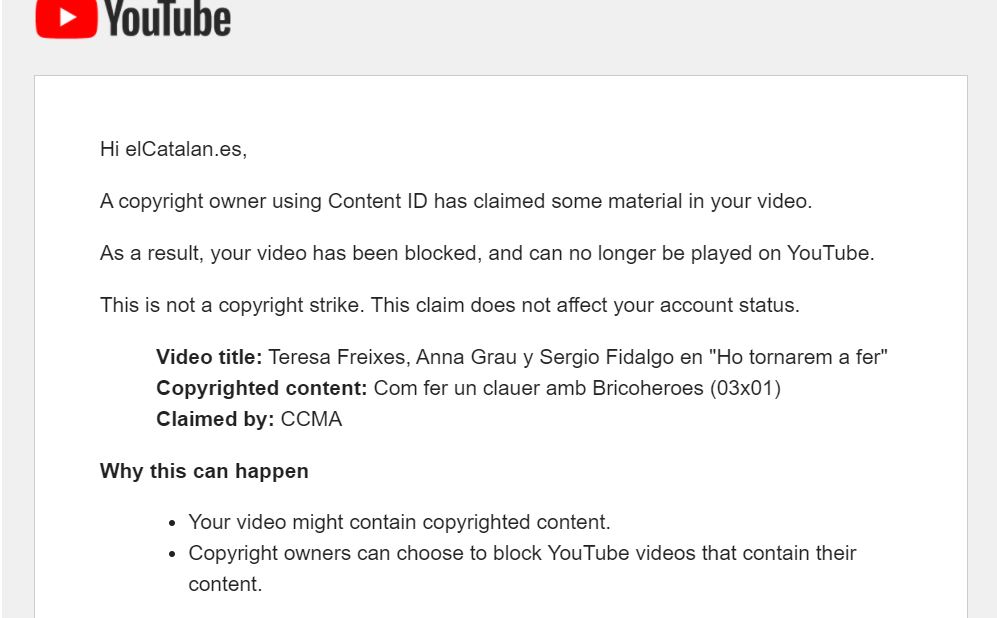Viewport: 997px width, 618px height.
Task: Click "This is not a copyright strike" text
Action: pyautogui.click(x=232, y=305)
